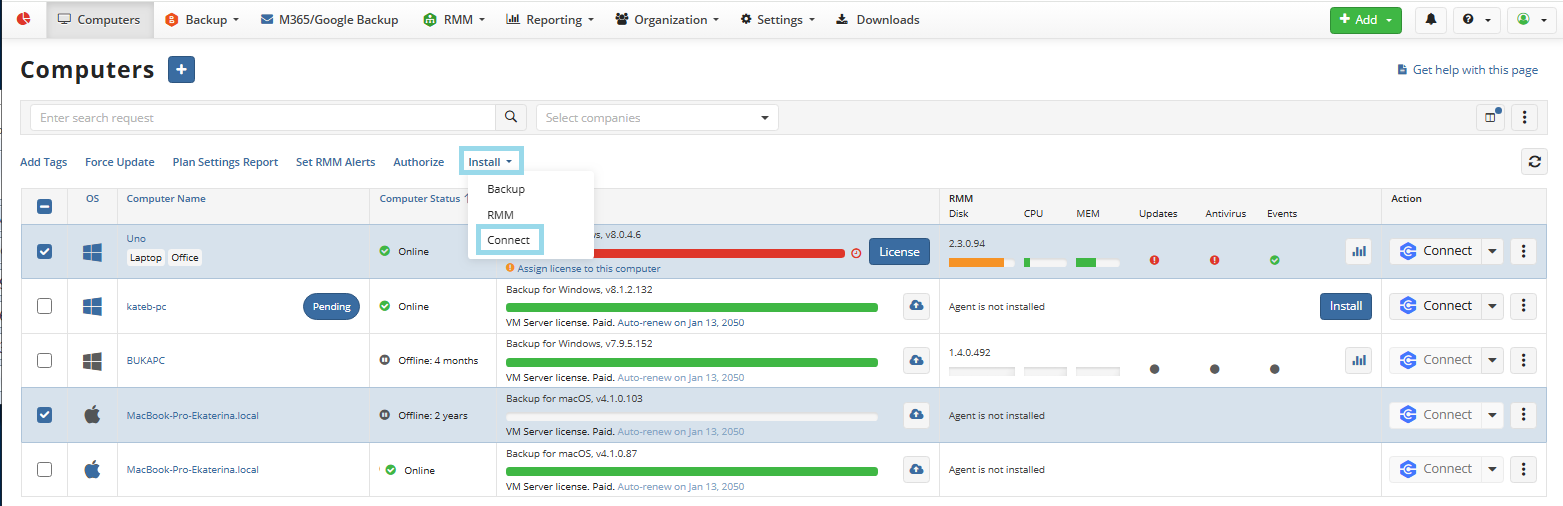Click the Authorize action
The height and width of the screenshot is (506, 1563).
(418, 162)
